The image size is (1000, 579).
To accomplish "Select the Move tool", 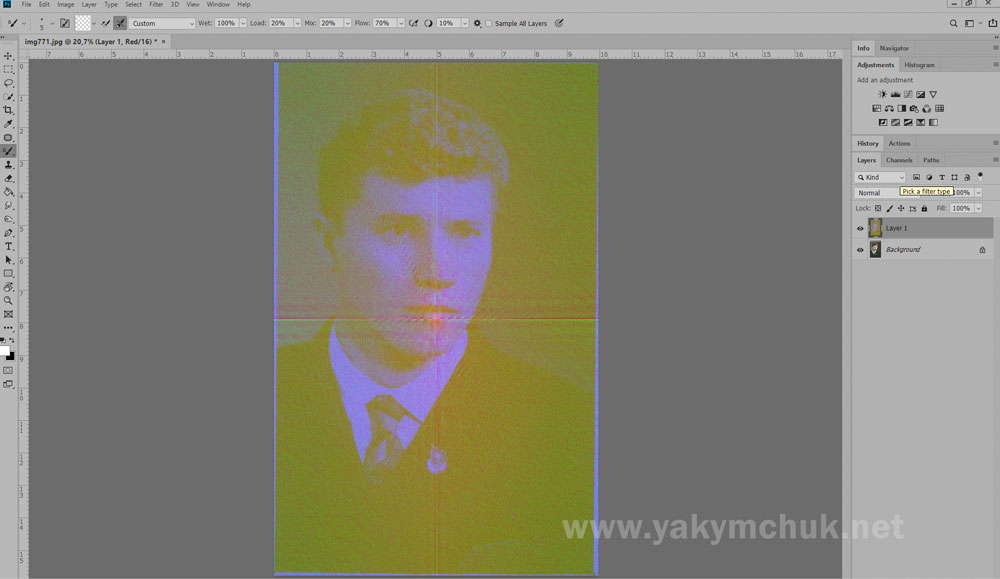I will 8,56.
